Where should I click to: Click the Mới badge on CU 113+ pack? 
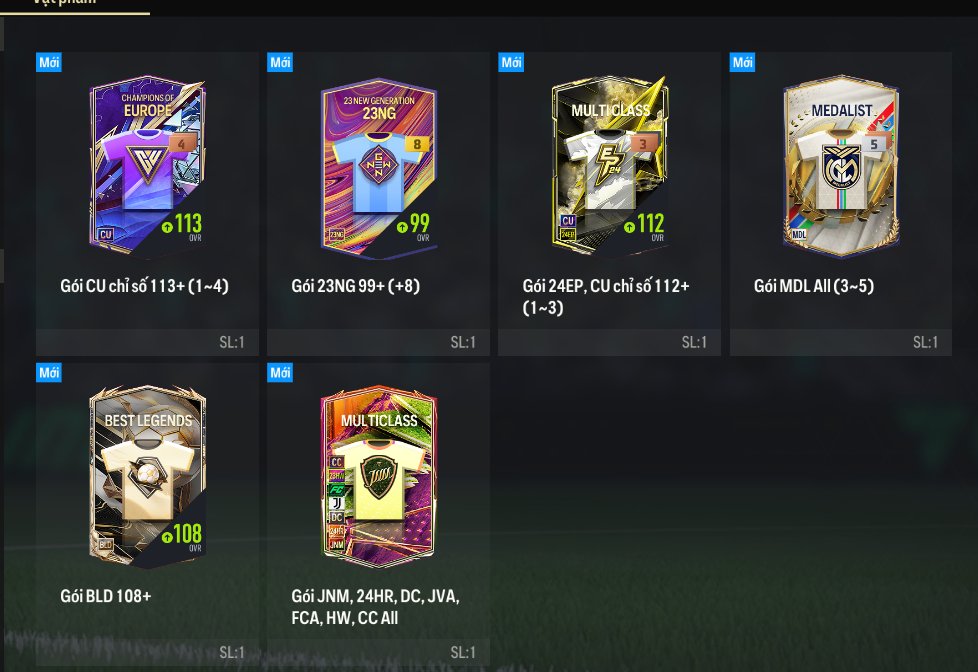49,62
